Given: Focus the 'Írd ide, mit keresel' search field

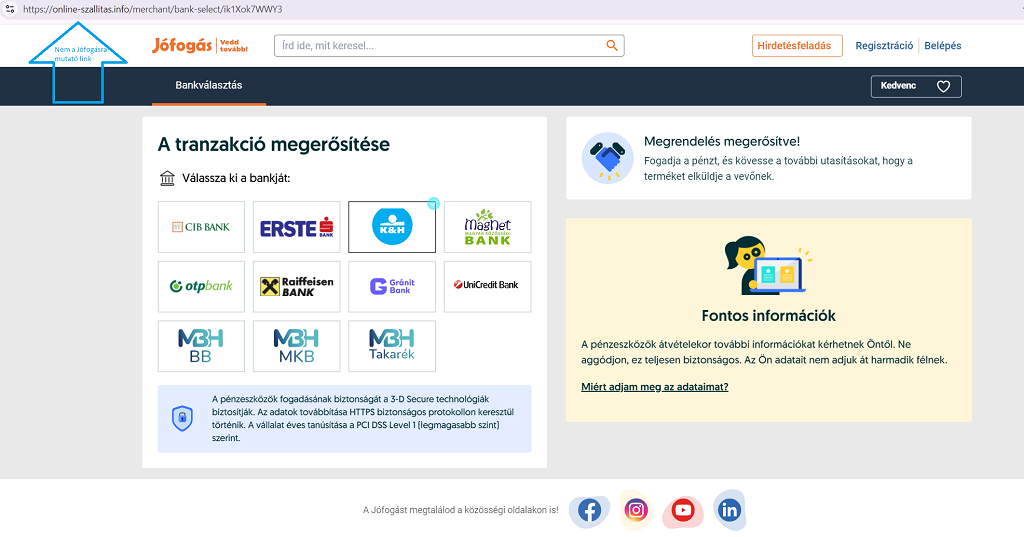Looking at the screenshot, I should [x=438, y=46].
